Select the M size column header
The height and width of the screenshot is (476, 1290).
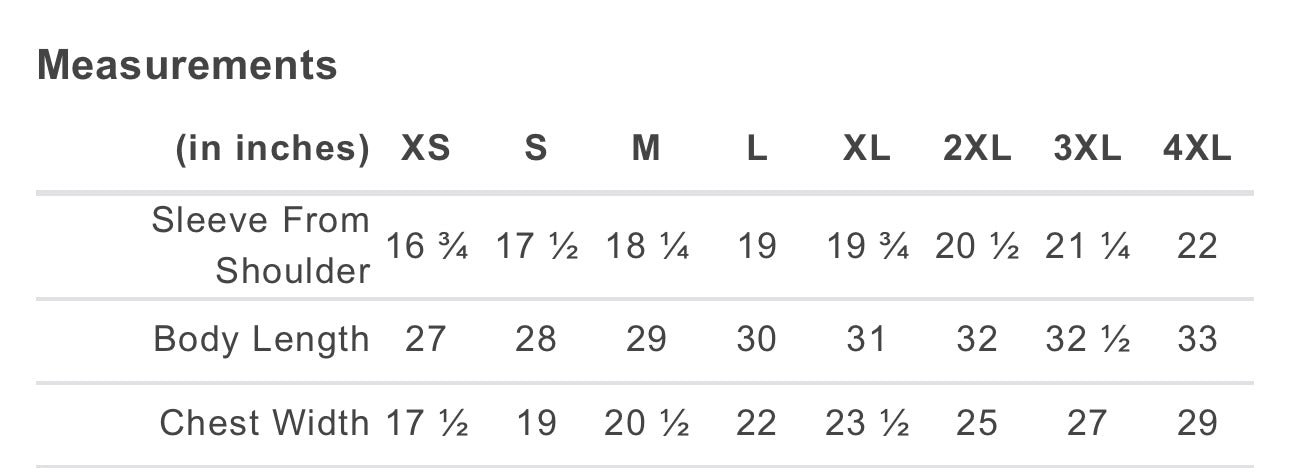tap(646, 149)
